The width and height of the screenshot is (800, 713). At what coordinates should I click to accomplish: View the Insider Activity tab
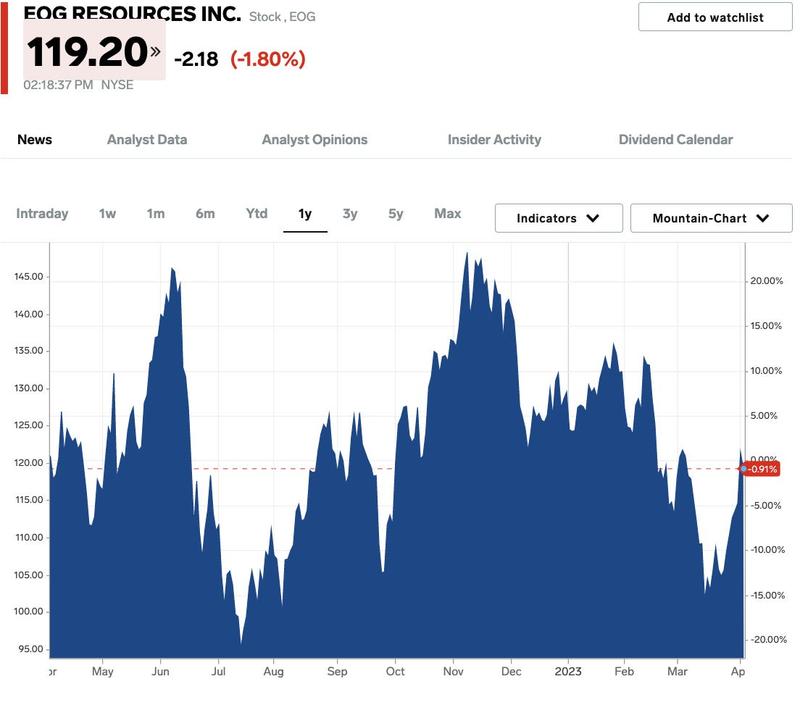coord(494,139)
